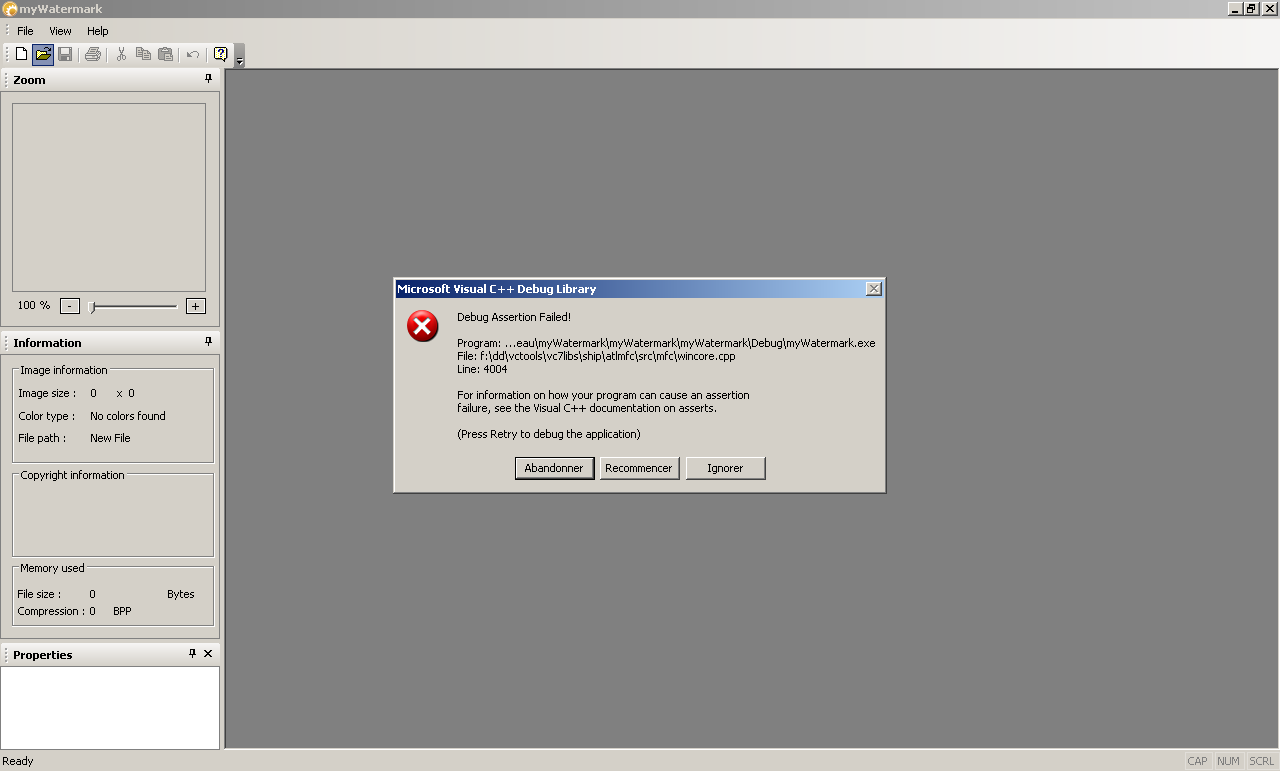Screen dimensions: 1280x771
Task: Click the 'No colors found' value
Action: pyautogui.click(x=128, y=416)
